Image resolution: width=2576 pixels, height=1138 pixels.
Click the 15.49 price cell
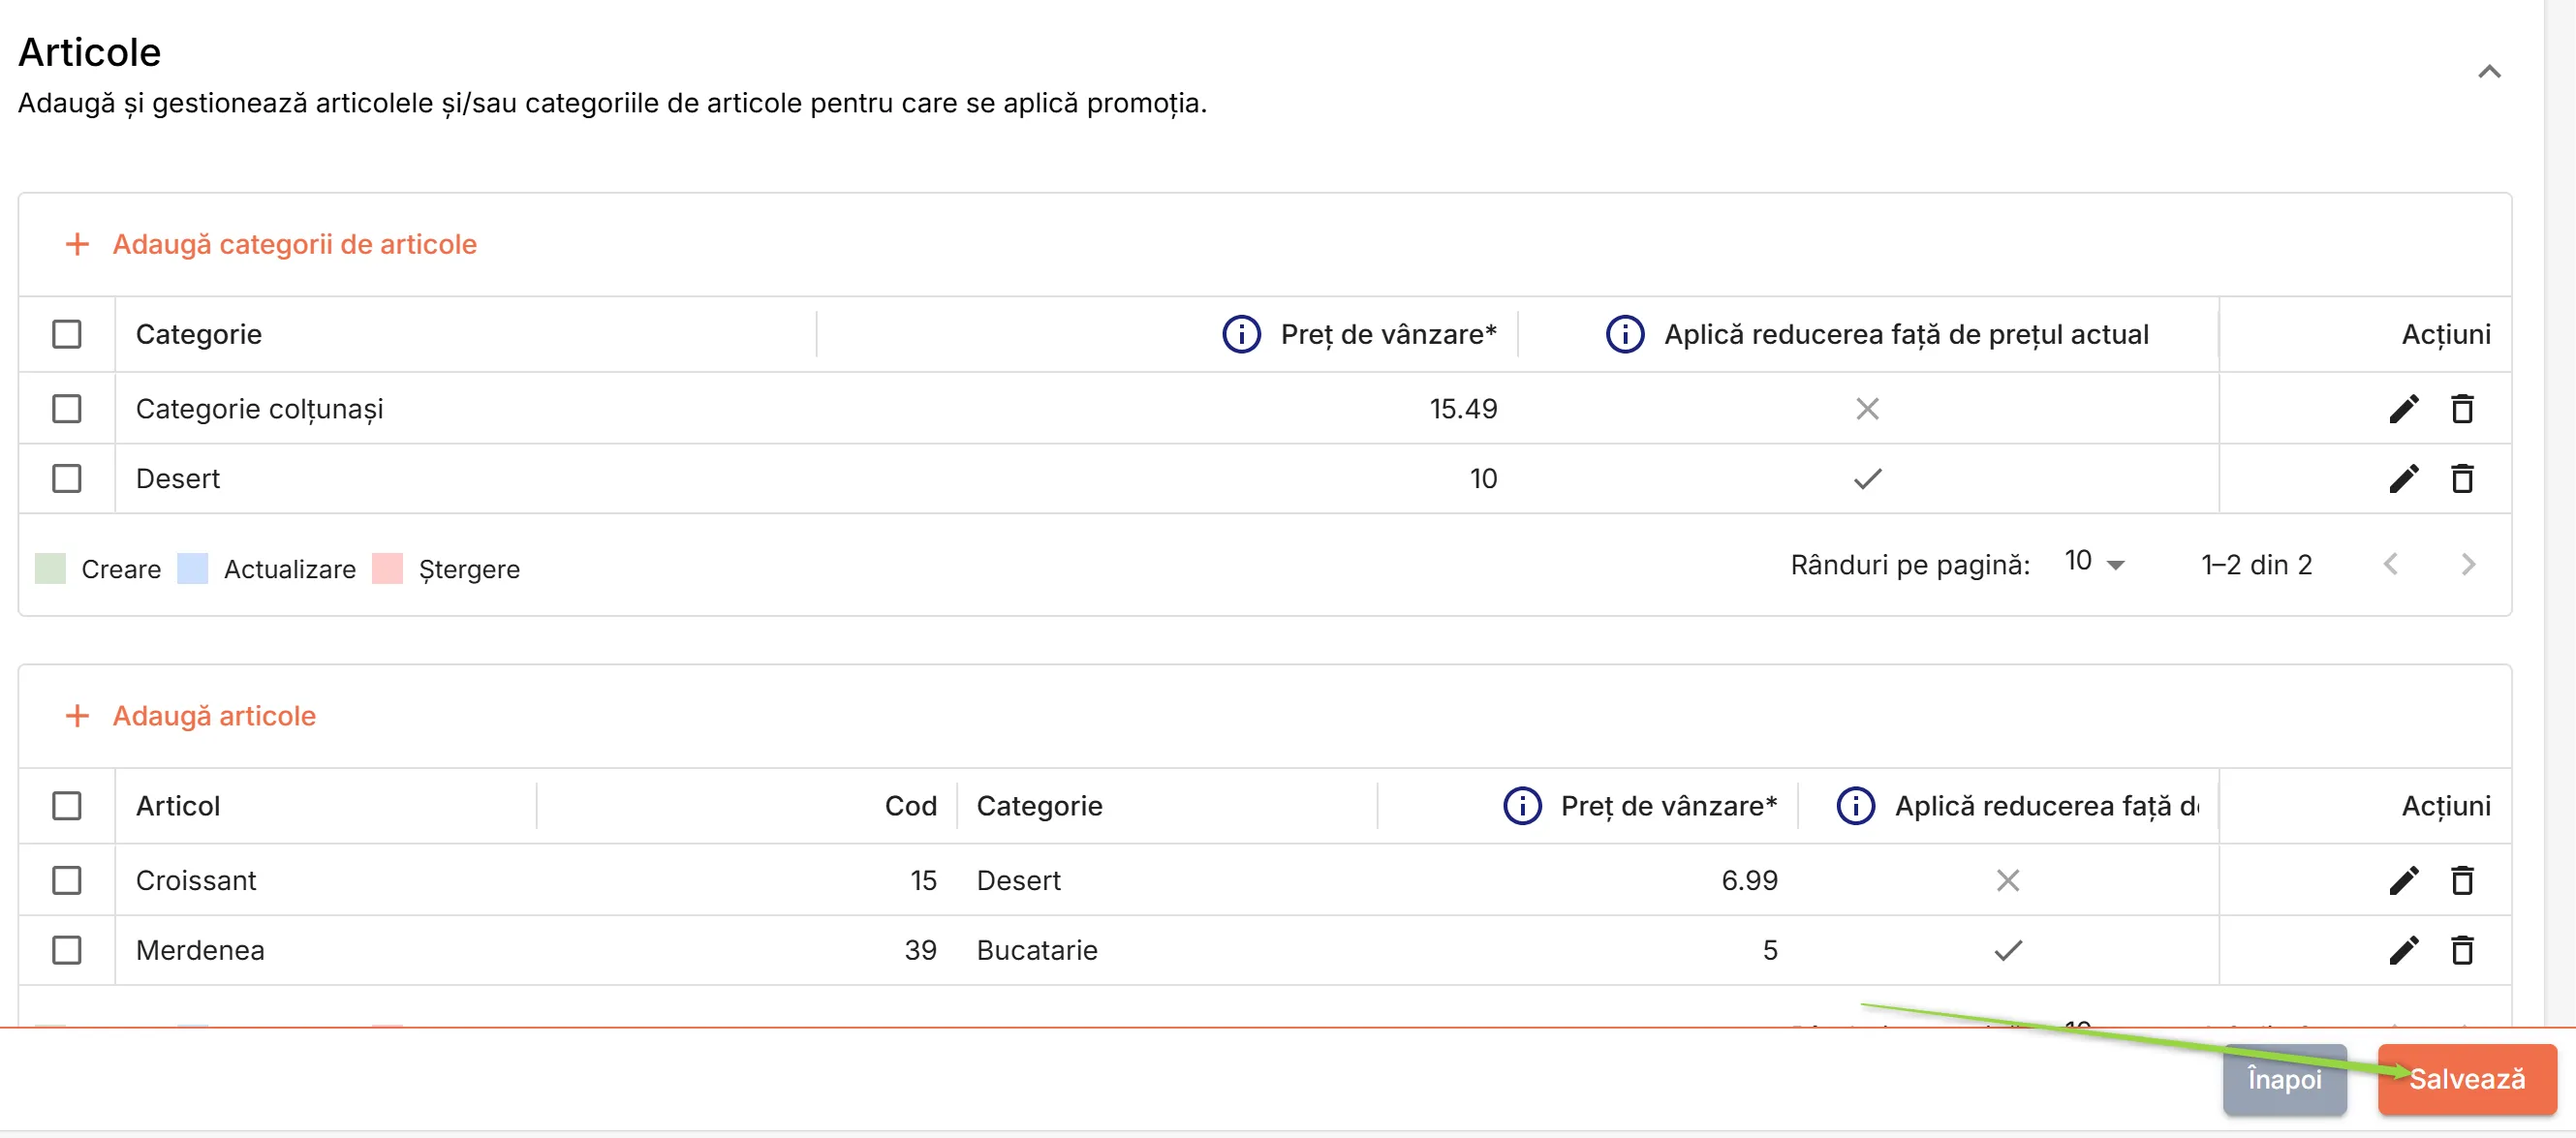(x=1463, y=409)
